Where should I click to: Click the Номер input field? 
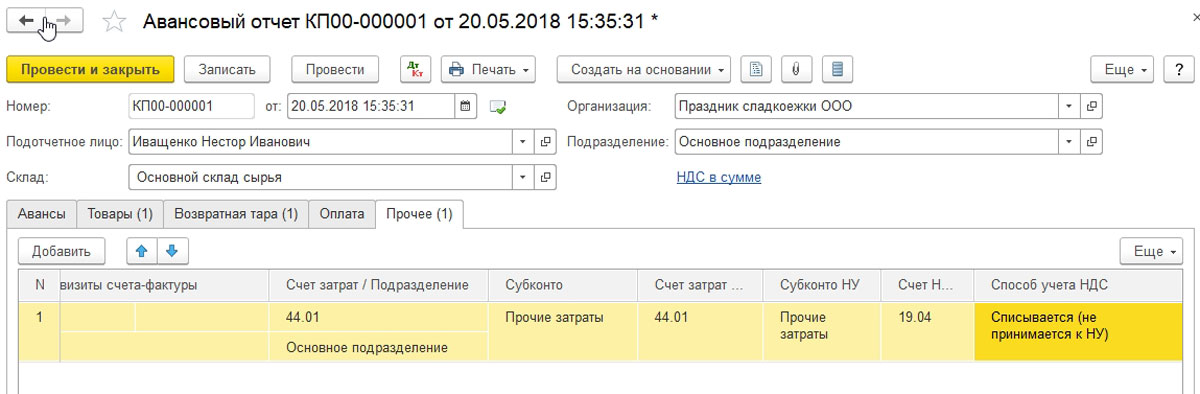[x=192, y=106]
